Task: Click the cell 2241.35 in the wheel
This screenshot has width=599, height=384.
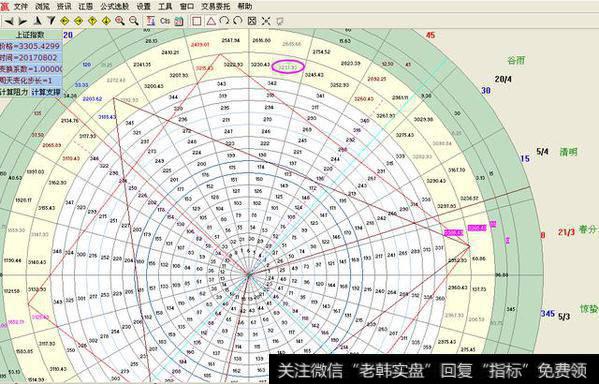Action: 142,64
